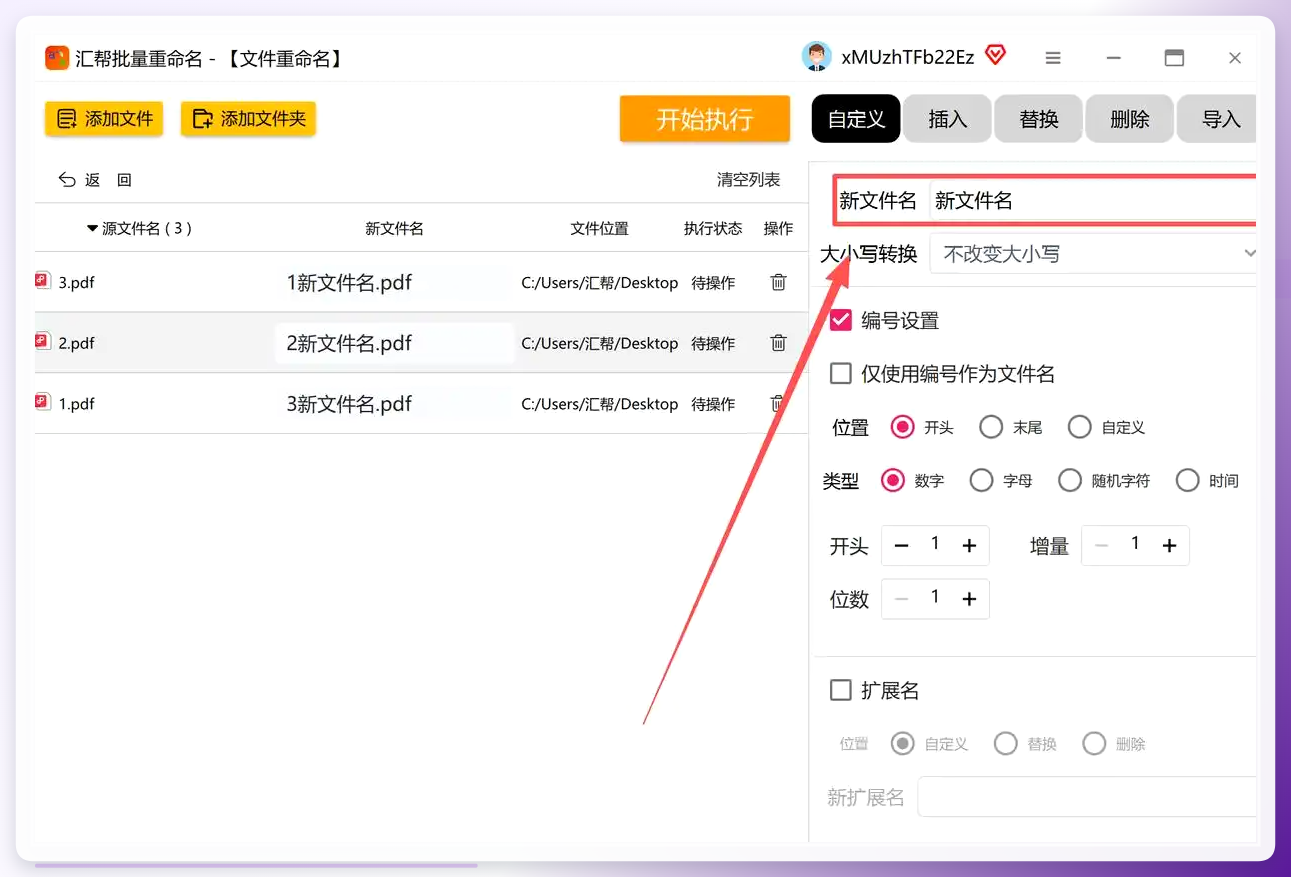Select 末尾 position radio button
This screenshot has height=877, width=1291.
pyautogui.click(x=991, y=427)
